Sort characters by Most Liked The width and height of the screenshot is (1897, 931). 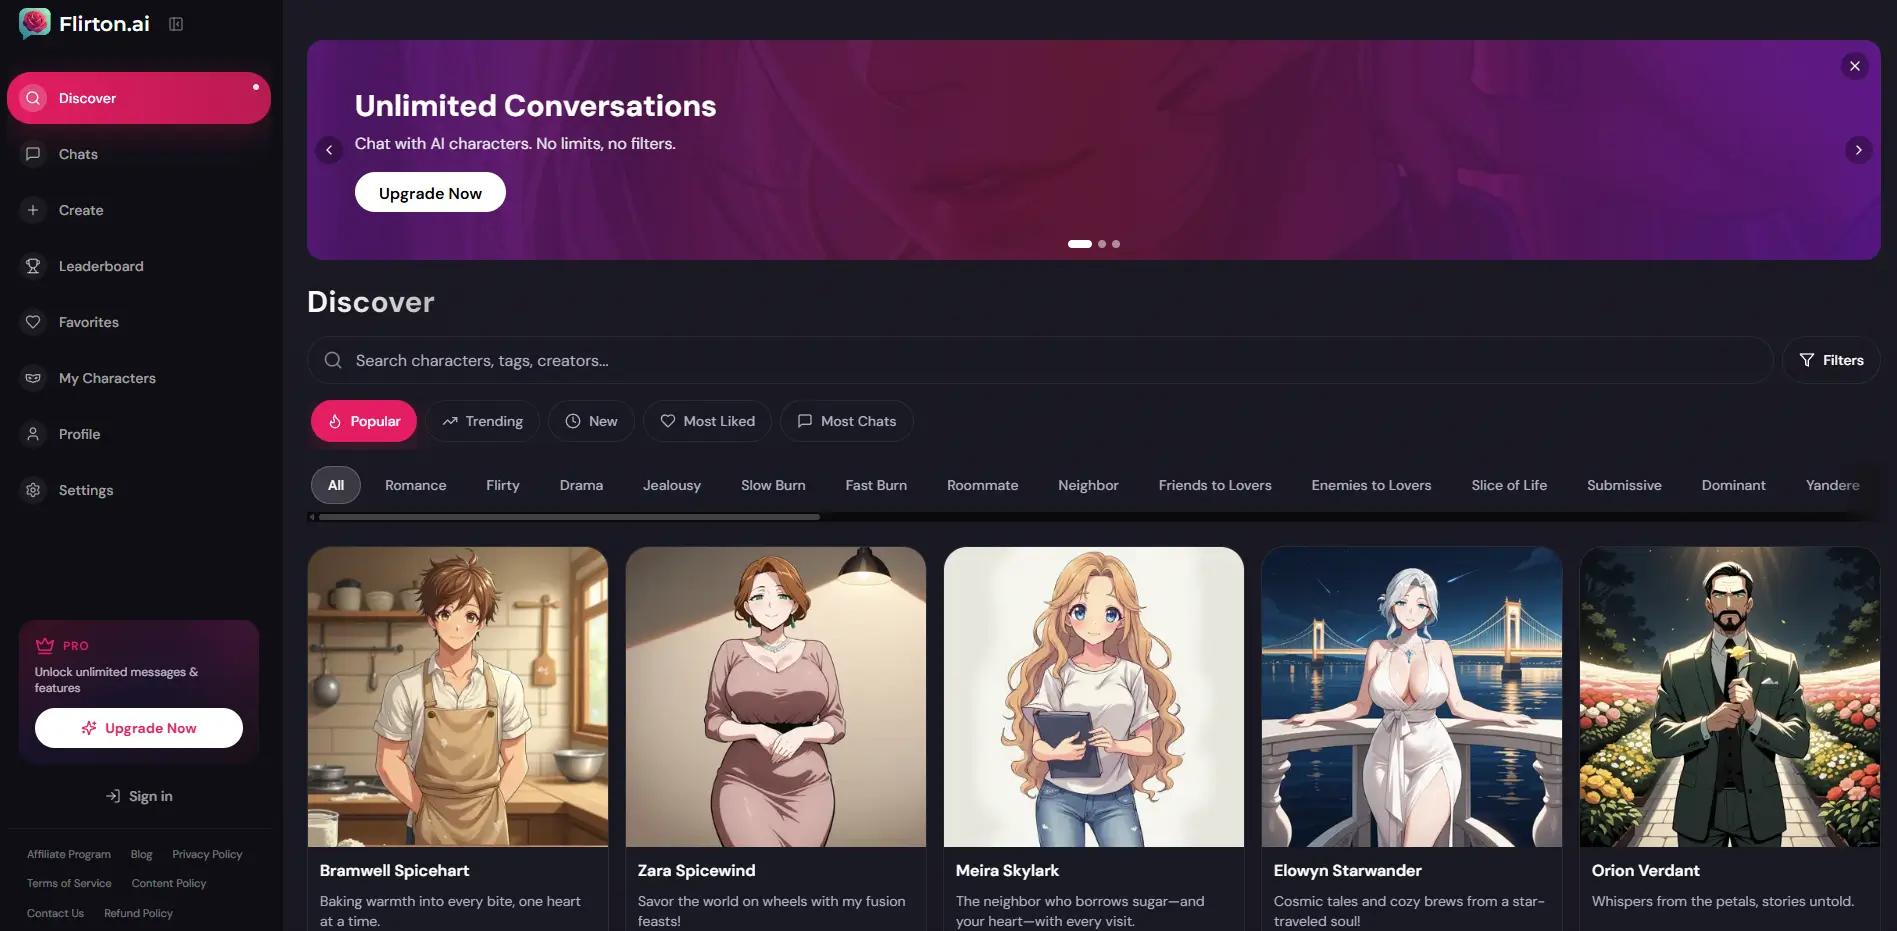pos(707,421)
